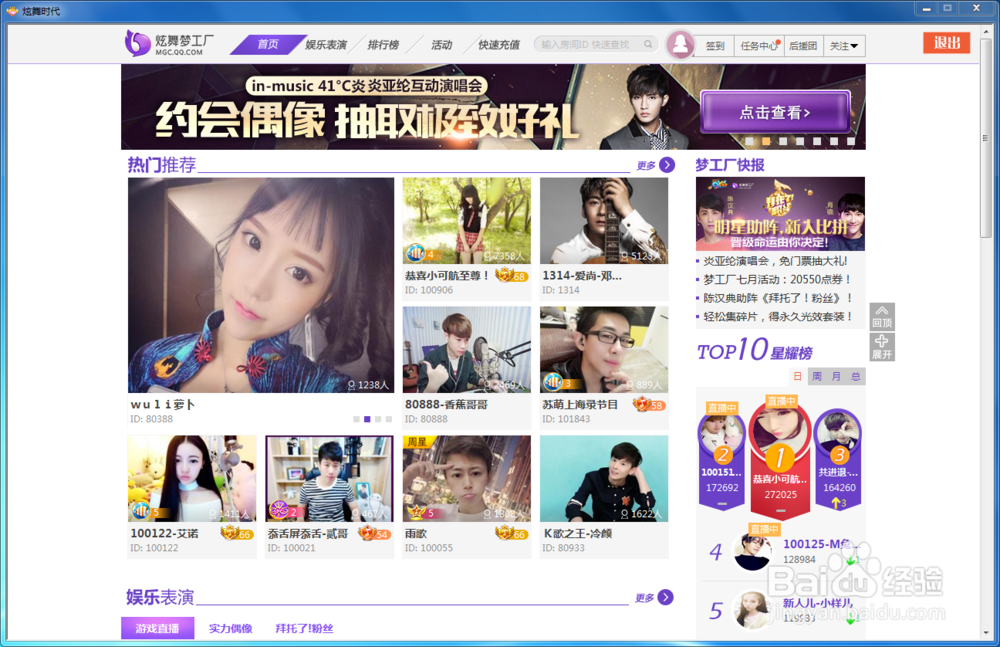This screenshot has height=647, width=1000.
Task: Show the 日 daily ranking
Action: coord(797,376)
